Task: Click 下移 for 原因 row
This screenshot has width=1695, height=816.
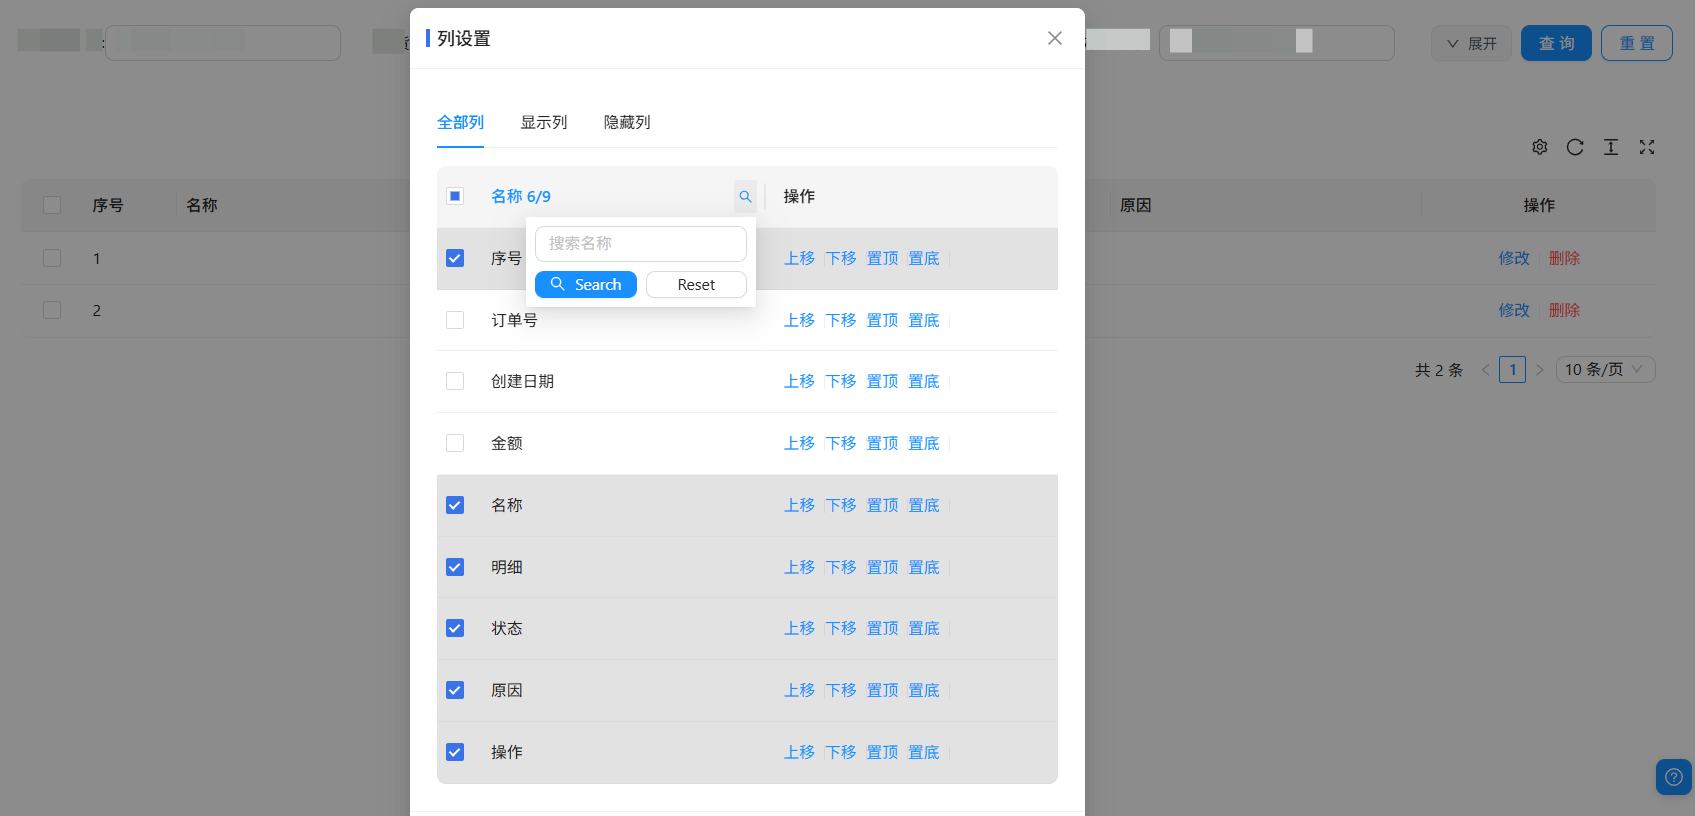Action: coord(841,690)
